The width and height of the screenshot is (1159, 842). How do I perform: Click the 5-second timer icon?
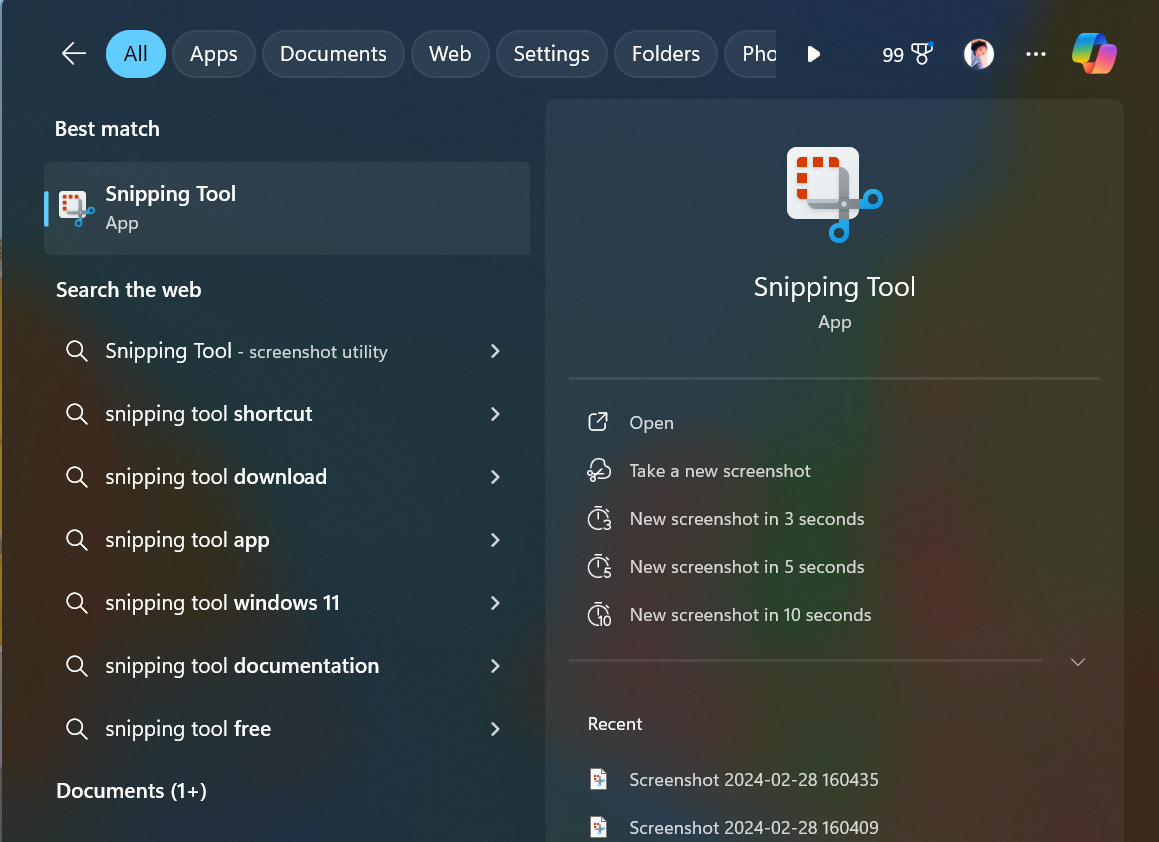point(599,566)
